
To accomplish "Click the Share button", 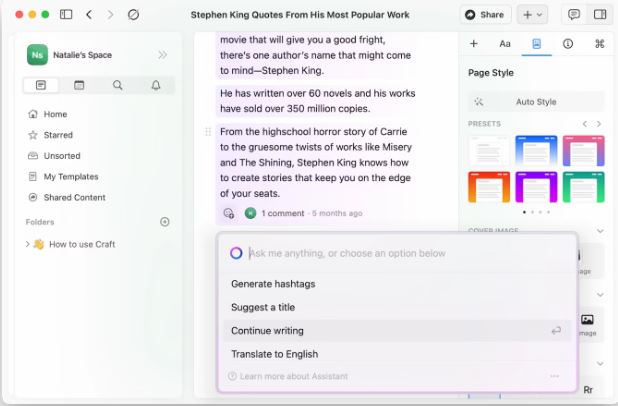I will [x=485, y=15].
